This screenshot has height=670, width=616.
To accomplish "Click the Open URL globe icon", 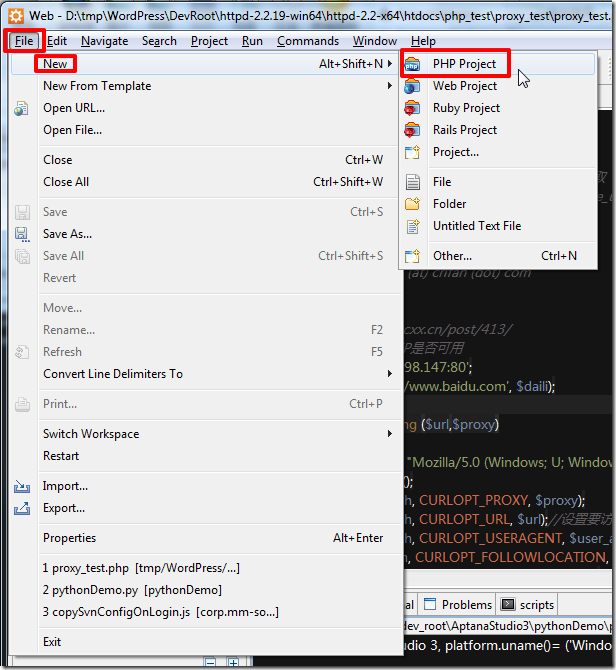I will pos(21,109).
